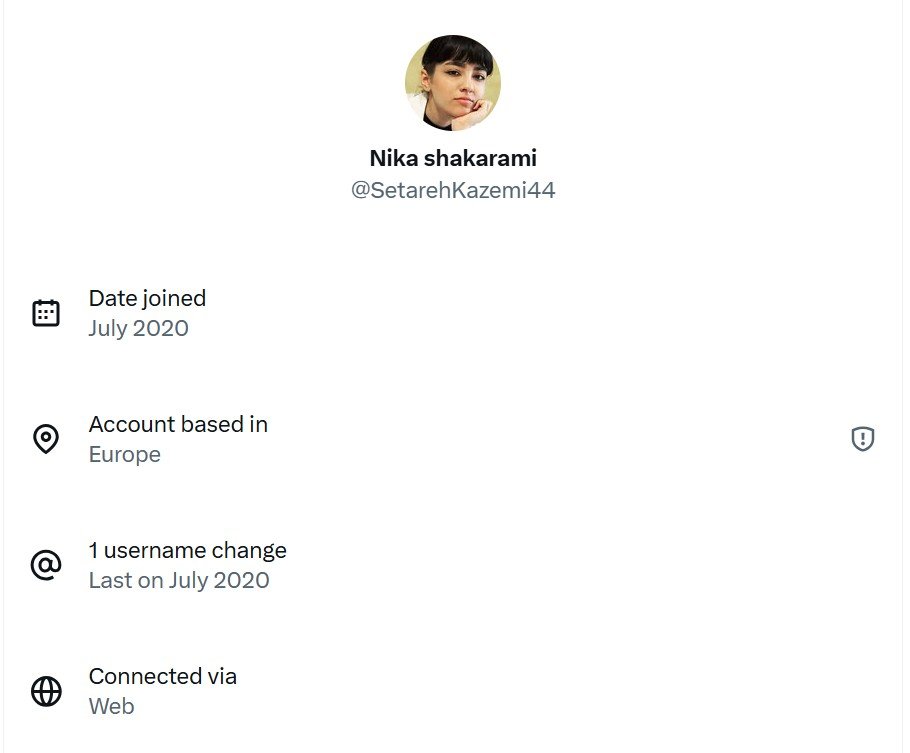Click the "Date joined" heading text
This screenshot has height=753, width=910.
pyautogui.click(x=147, y=298)
